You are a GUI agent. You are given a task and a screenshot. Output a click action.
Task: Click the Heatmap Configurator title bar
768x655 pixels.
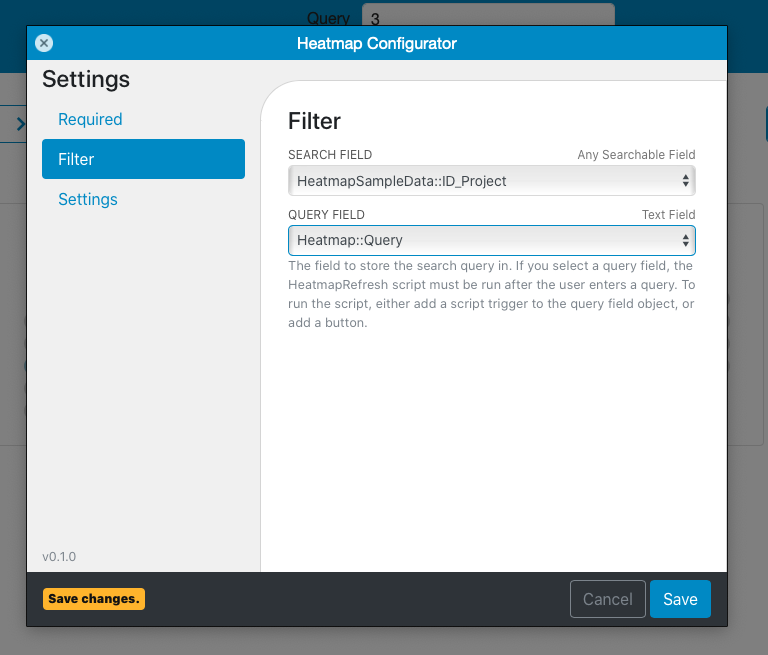coord(377,43)
